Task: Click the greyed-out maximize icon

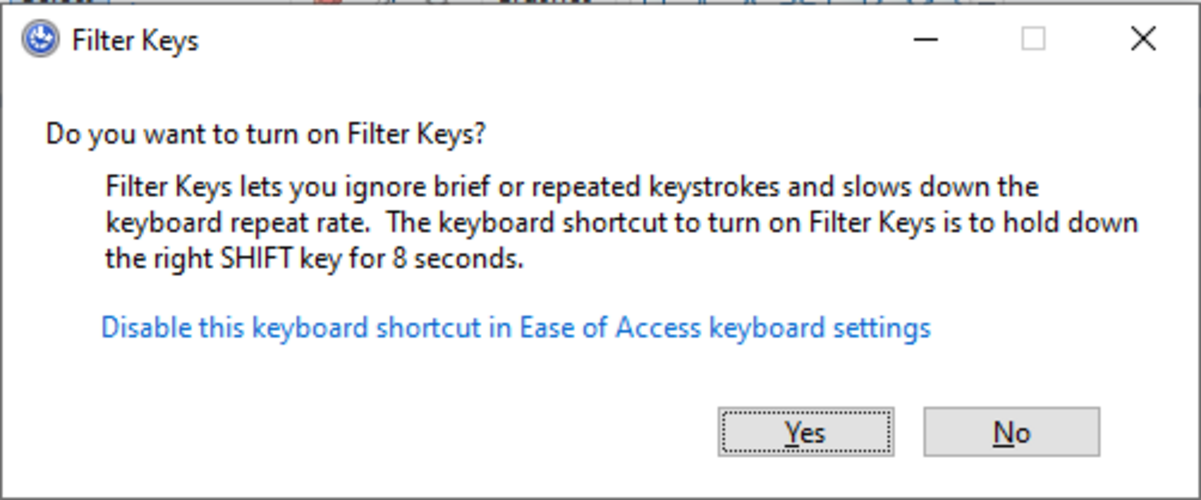Action: coord(1033,40)
